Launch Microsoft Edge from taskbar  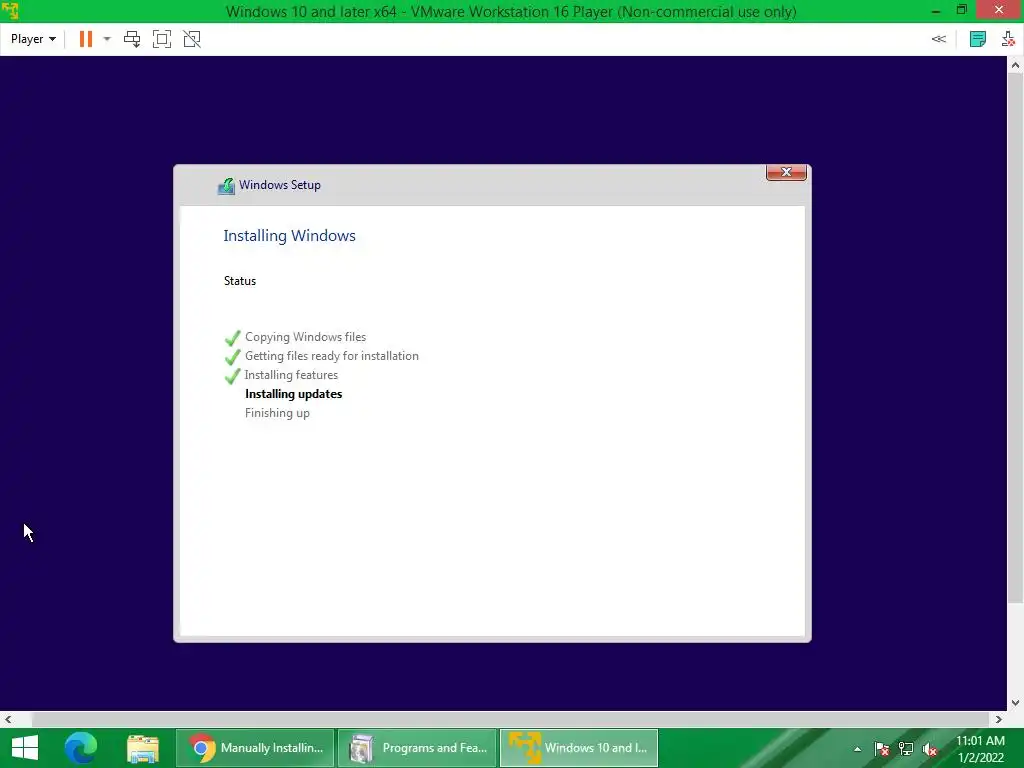tap(81, 748)
